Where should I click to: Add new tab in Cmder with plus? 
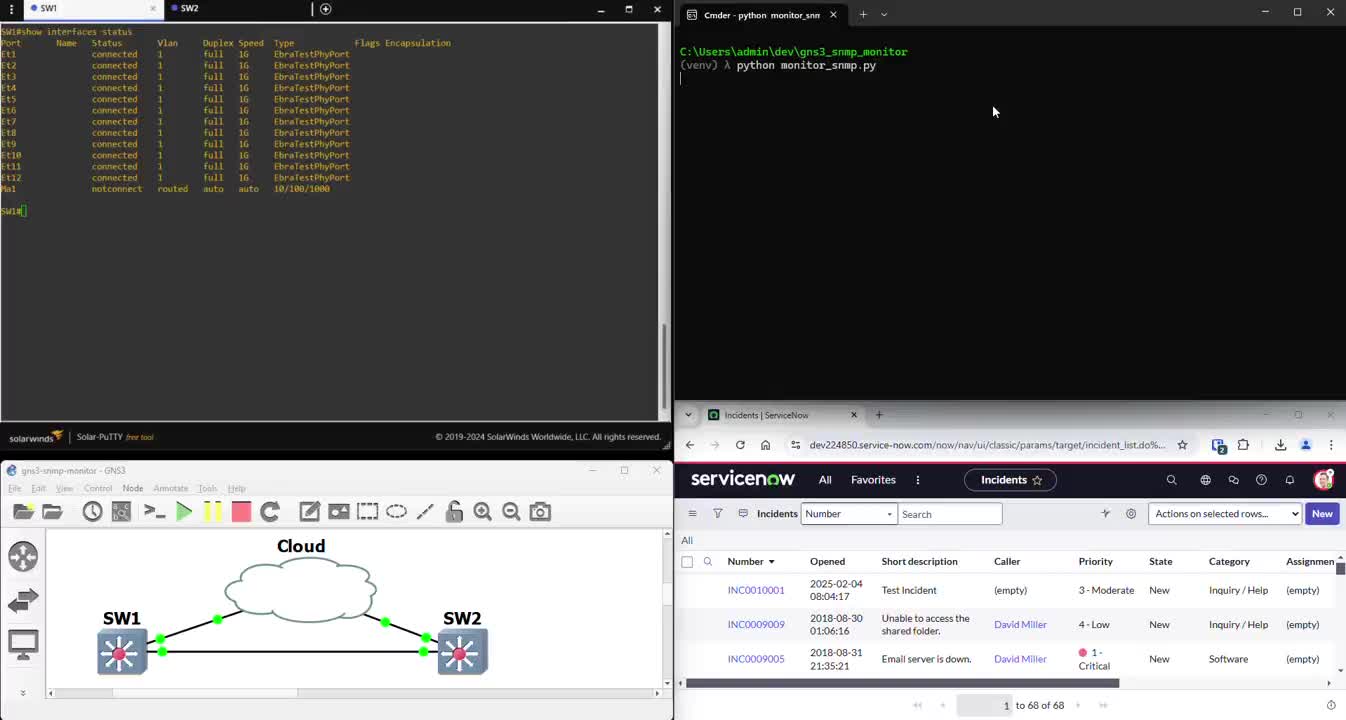863,14
